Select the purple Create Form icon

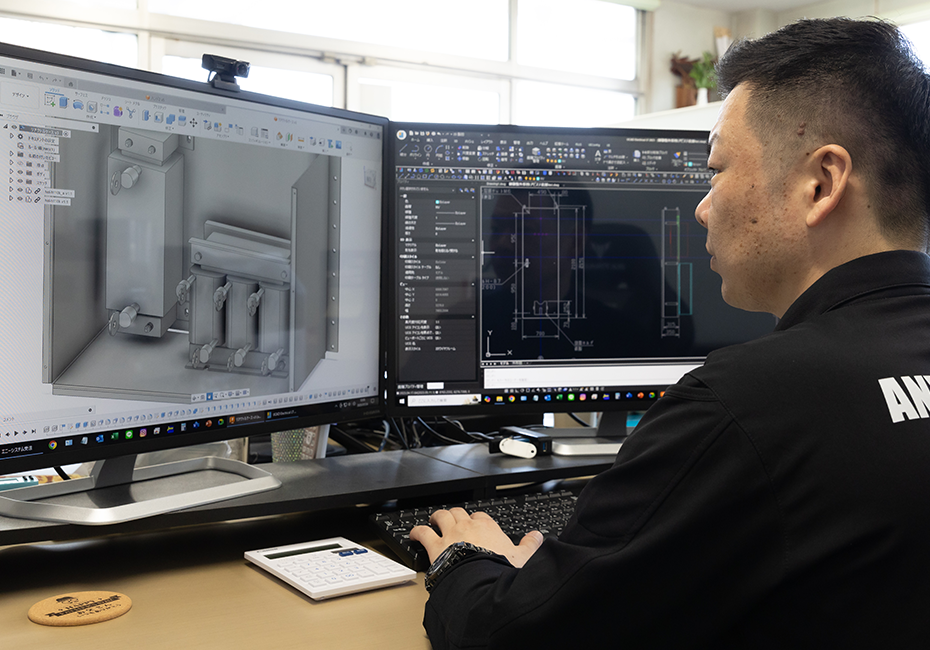coord(117,110)
